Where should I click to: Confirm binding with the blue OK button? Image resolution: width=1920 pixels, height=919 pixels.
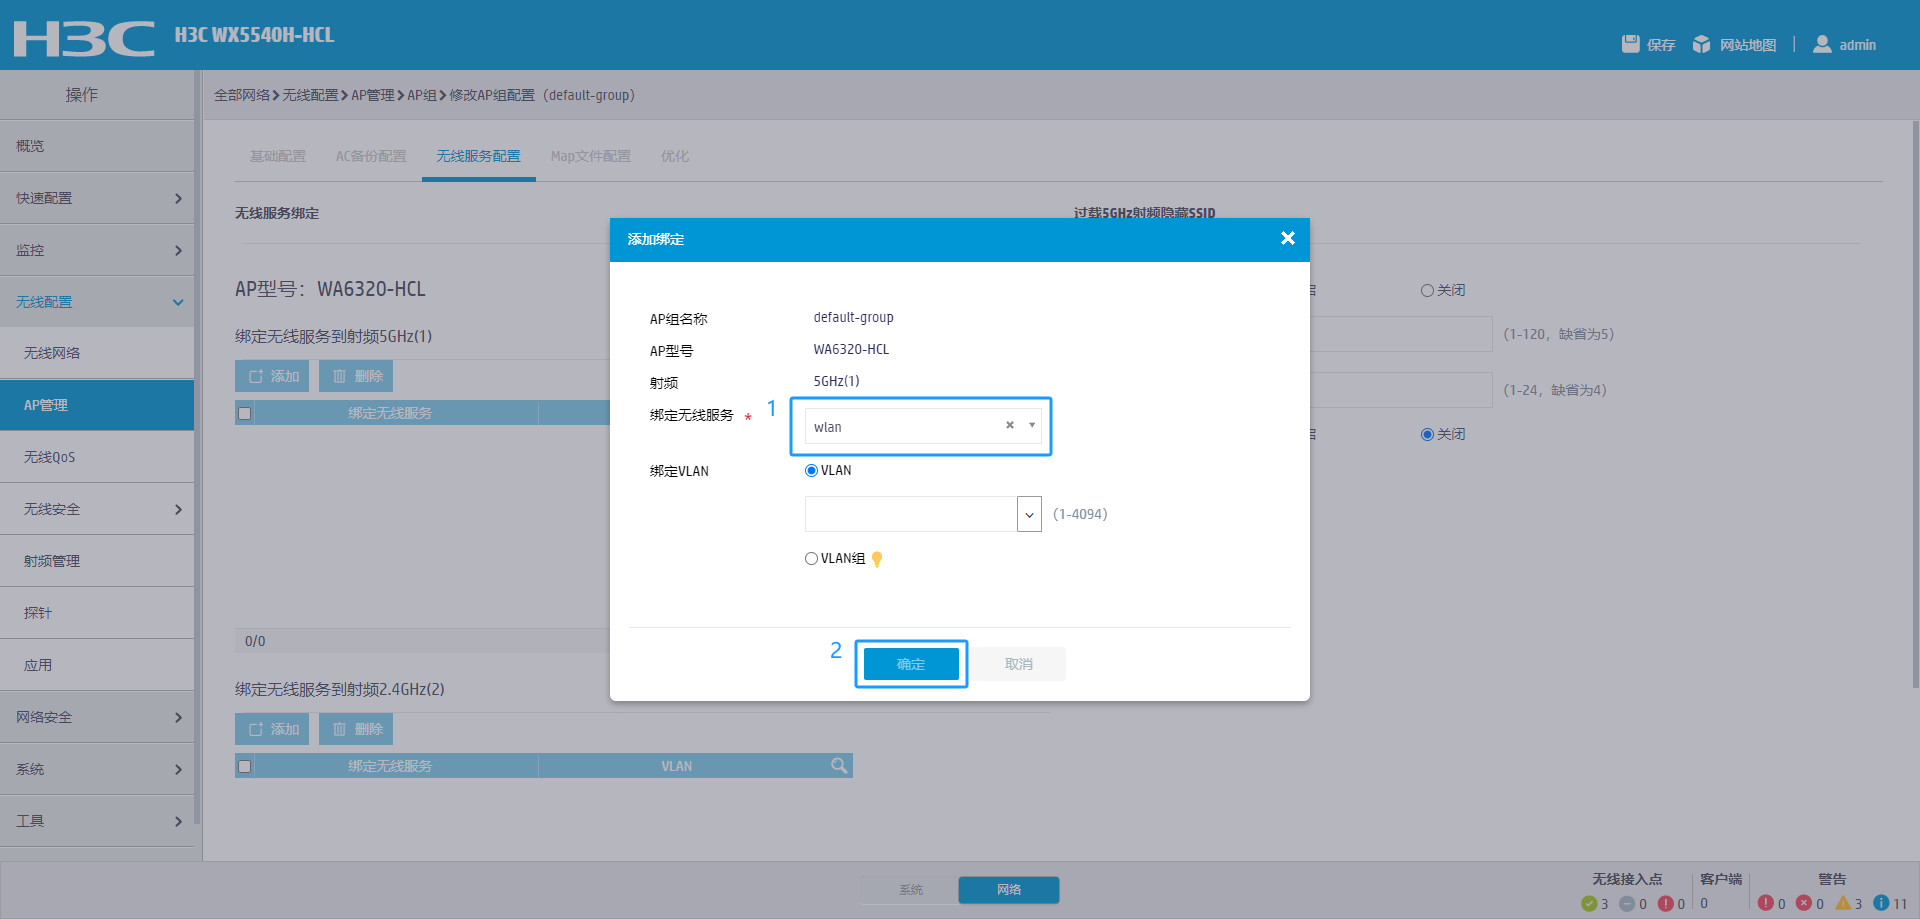pos(911,664)
